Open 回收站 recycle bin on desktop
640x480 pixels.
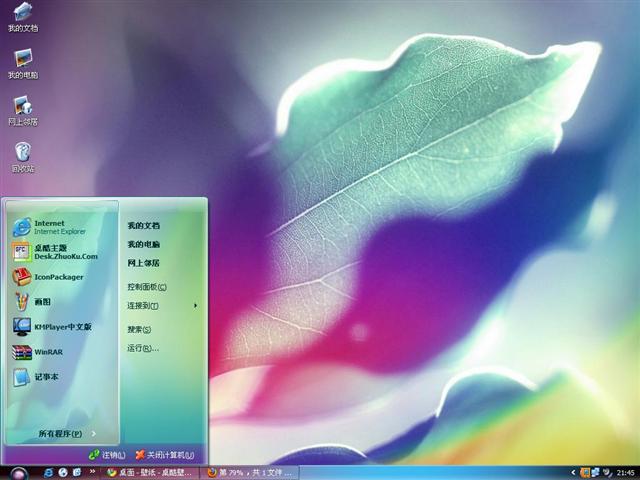point(22,156)
